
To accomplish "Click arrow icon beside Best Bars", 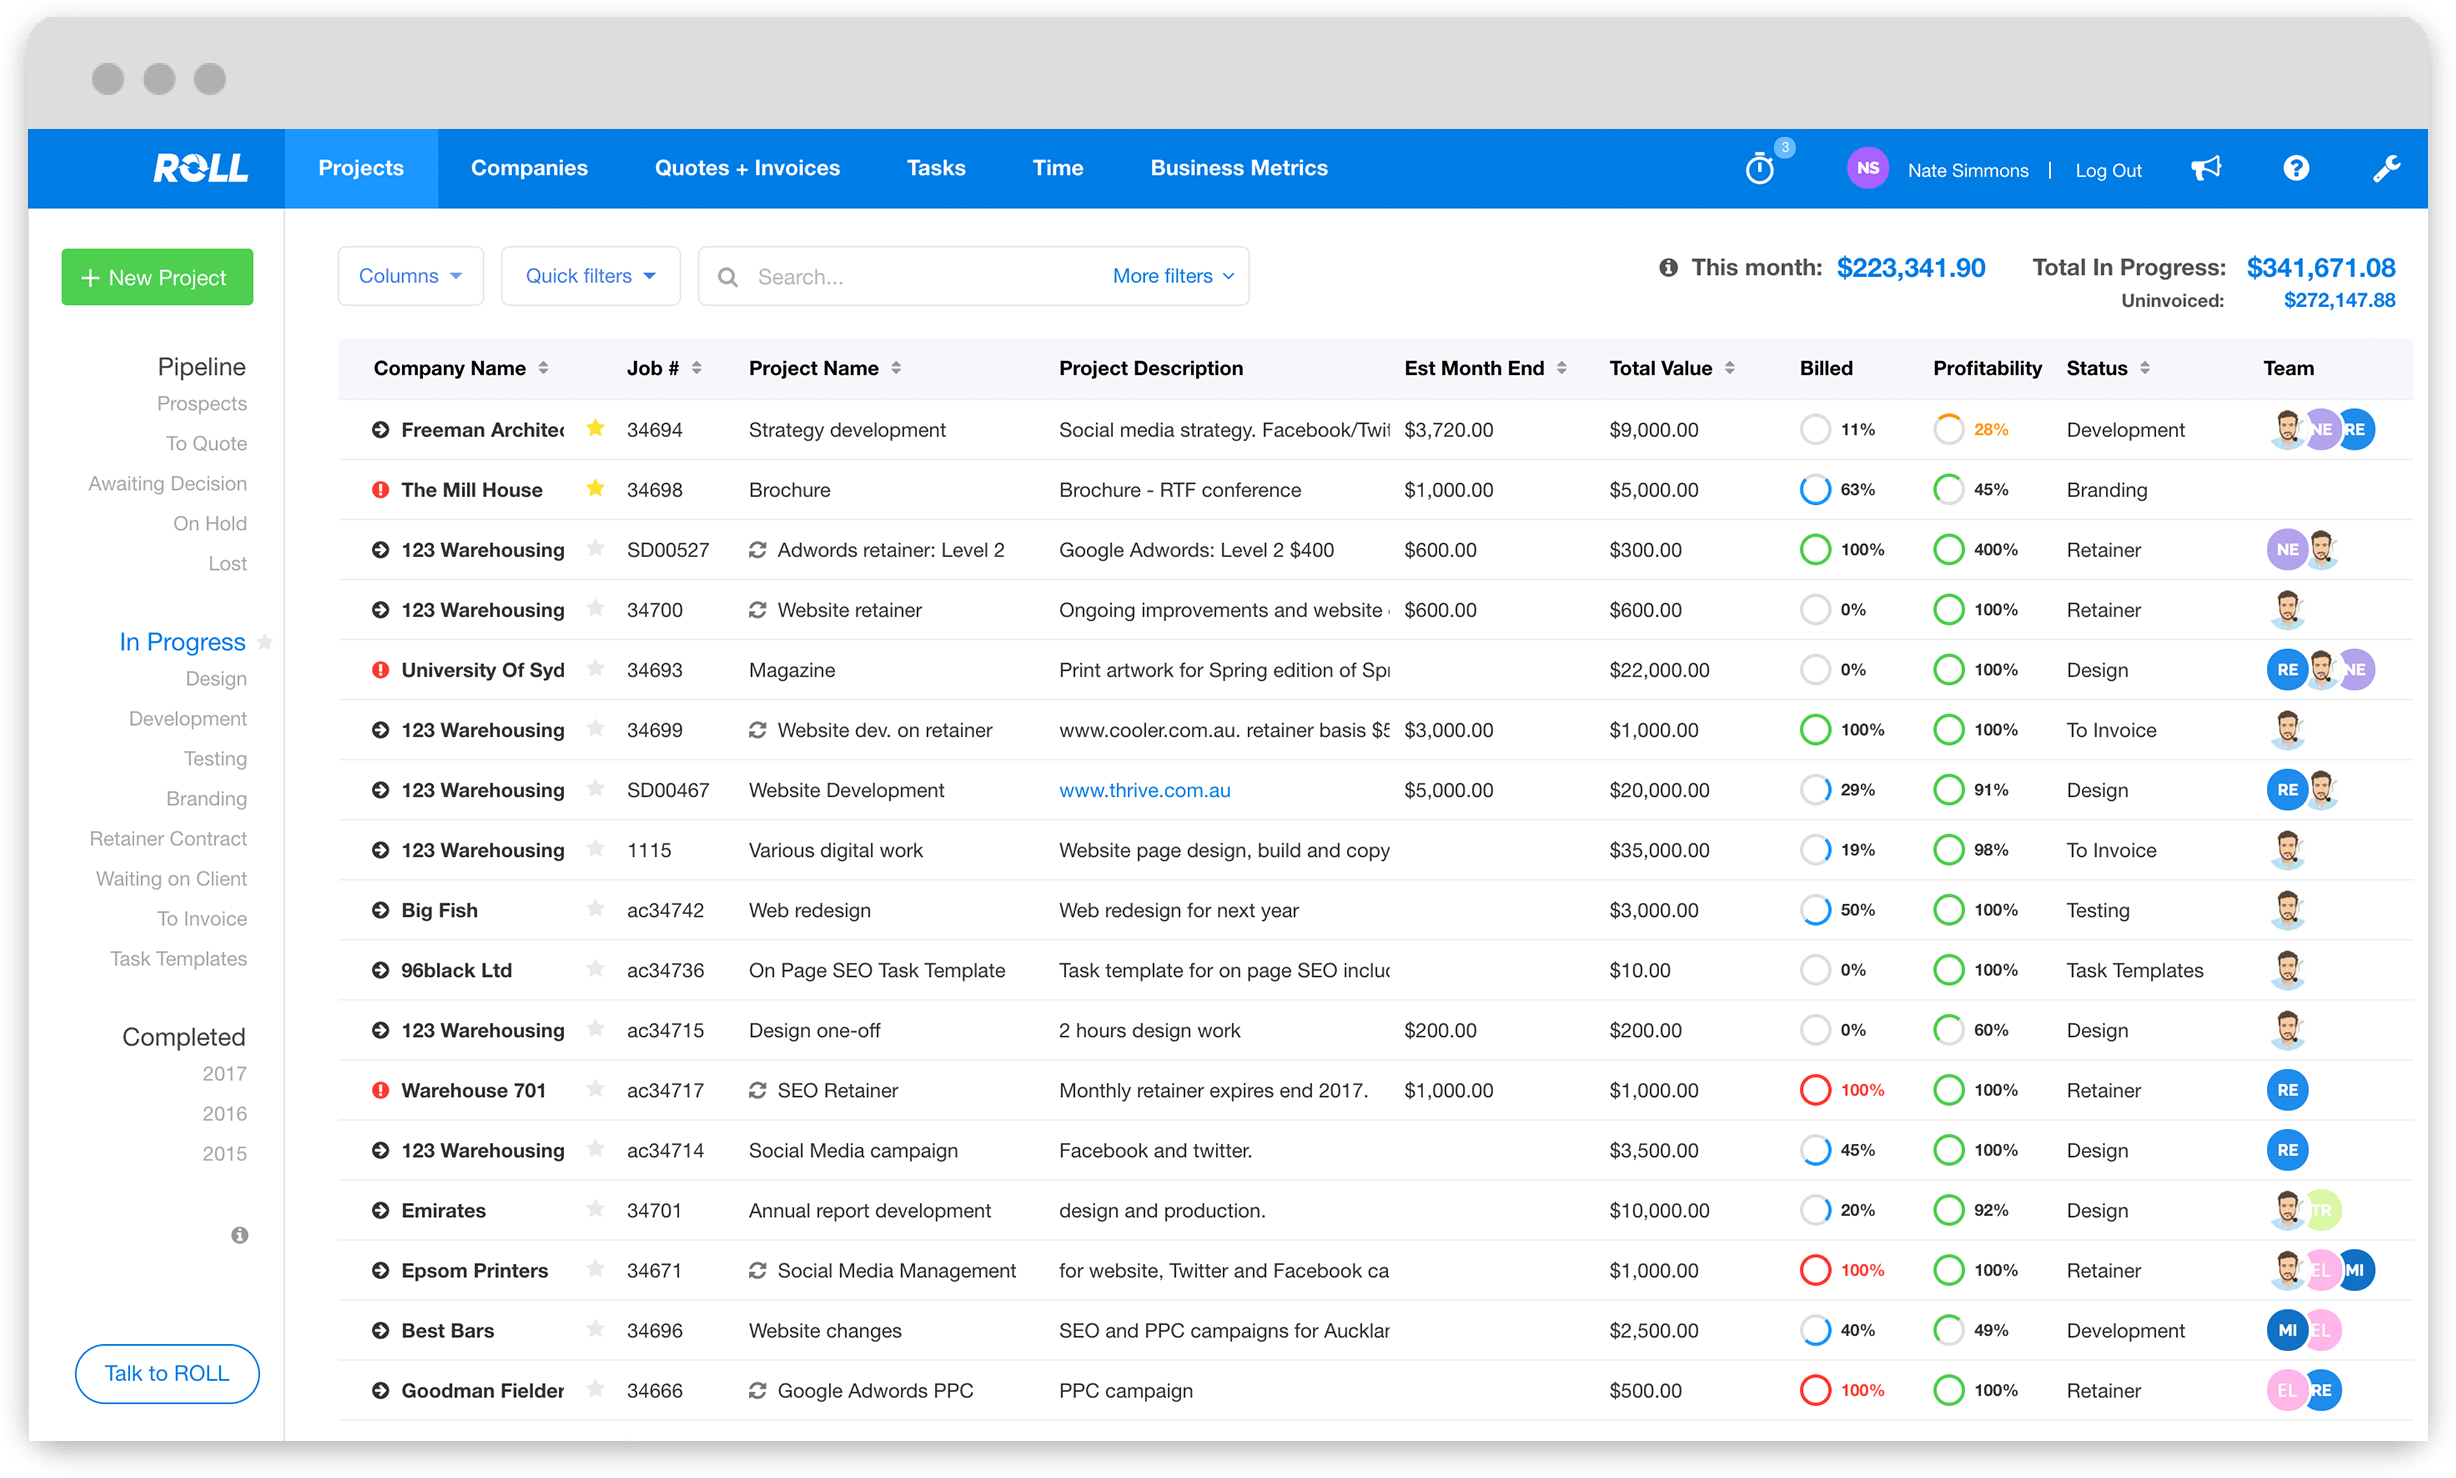I will pos(380,1330).
